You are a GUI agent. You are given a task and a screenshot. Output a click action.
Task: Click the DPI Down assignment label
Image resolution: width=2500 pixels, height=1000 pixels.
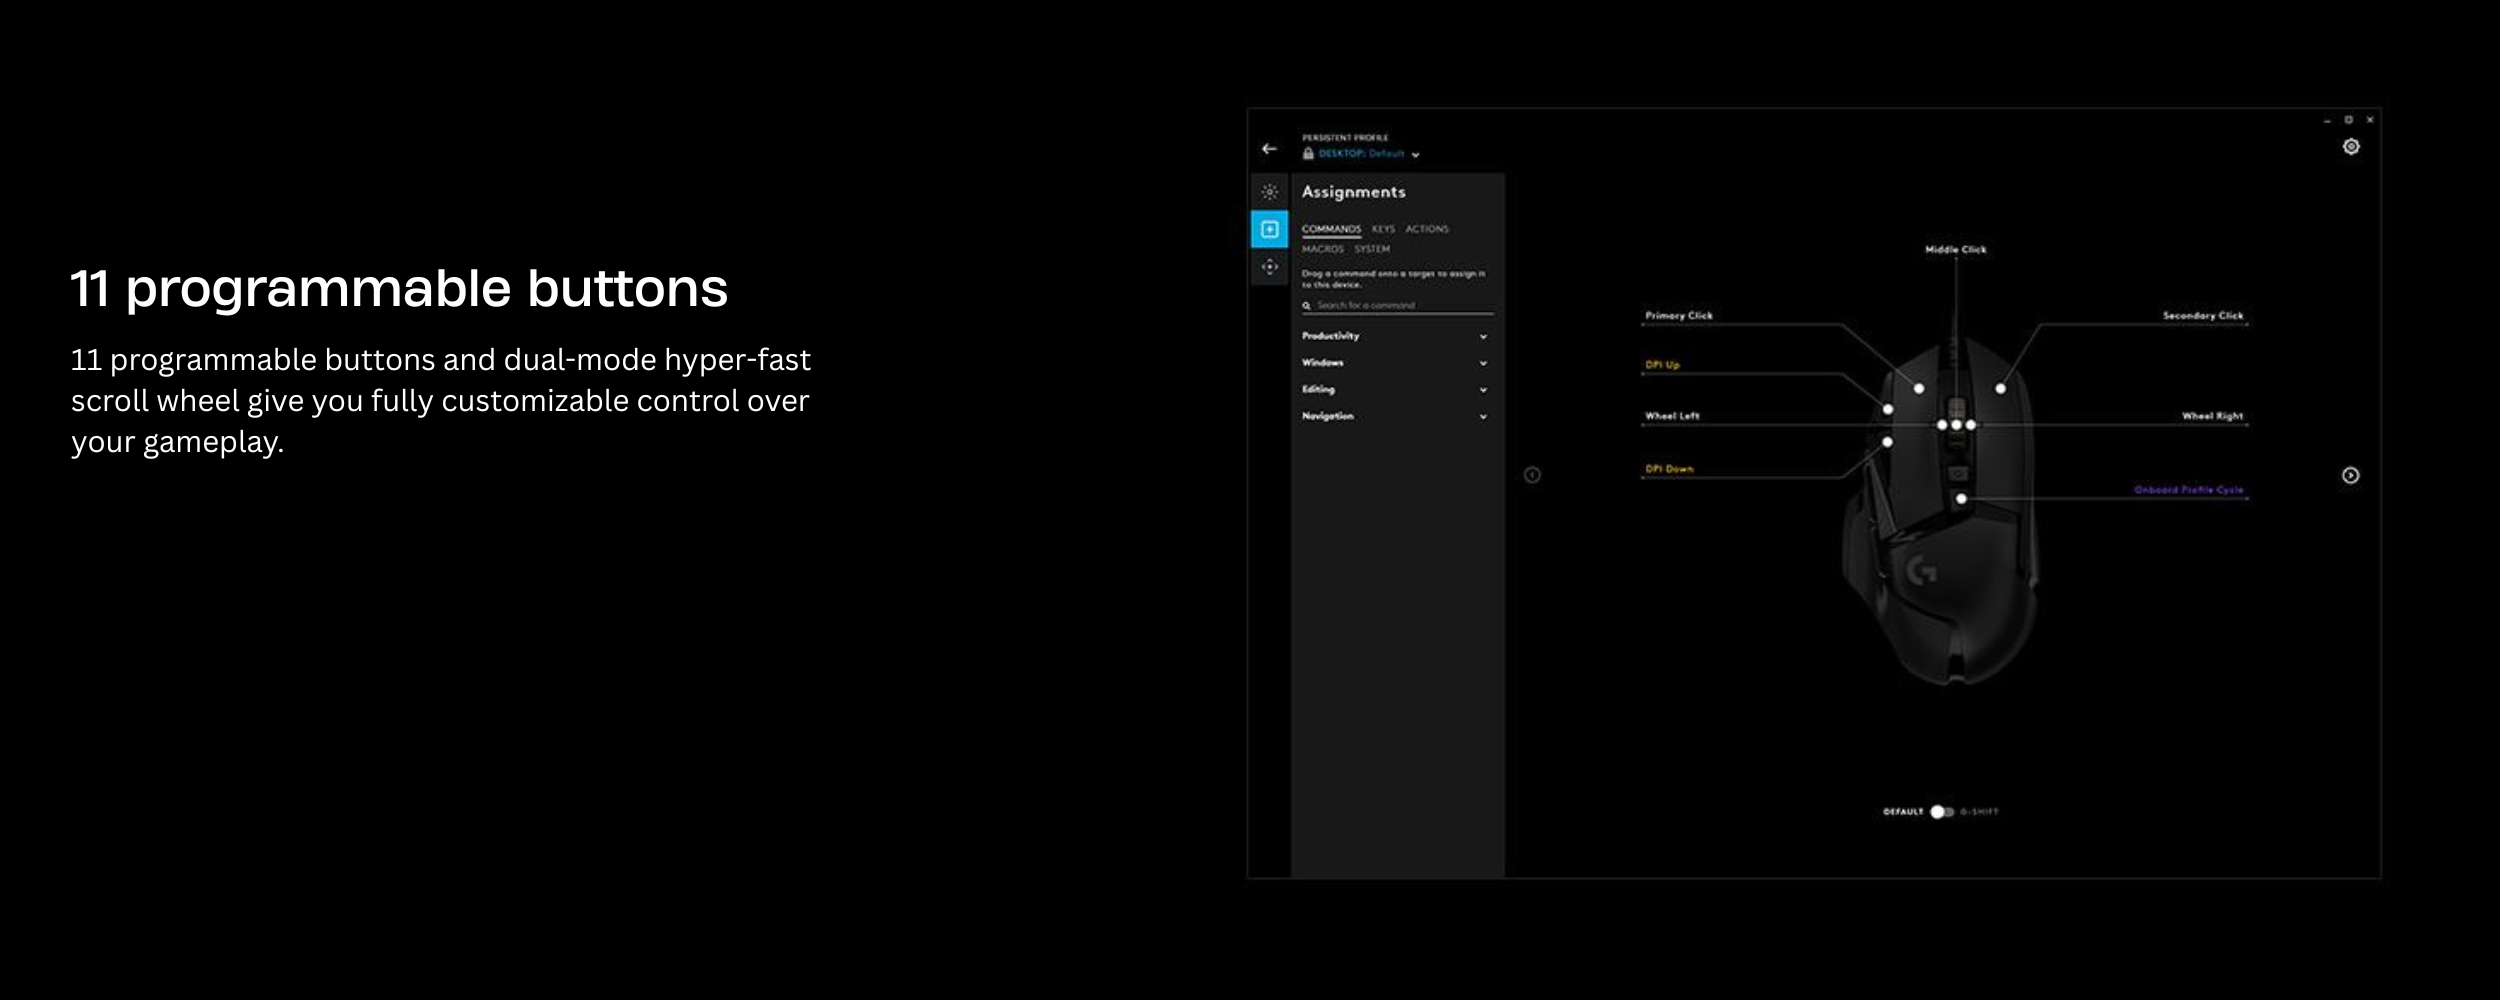1669,469
